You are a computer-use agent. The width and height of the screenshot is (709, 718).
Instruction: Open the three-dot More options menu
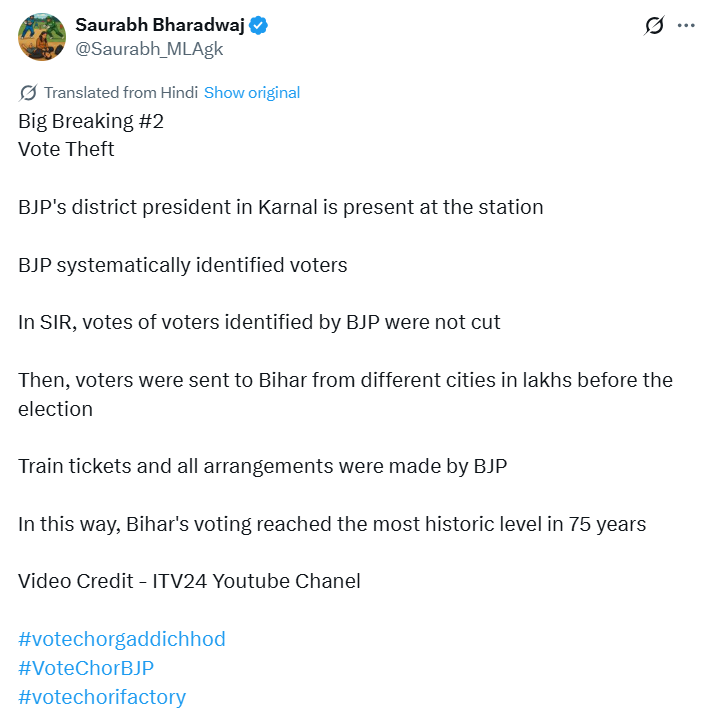click(x=686, y=26)
